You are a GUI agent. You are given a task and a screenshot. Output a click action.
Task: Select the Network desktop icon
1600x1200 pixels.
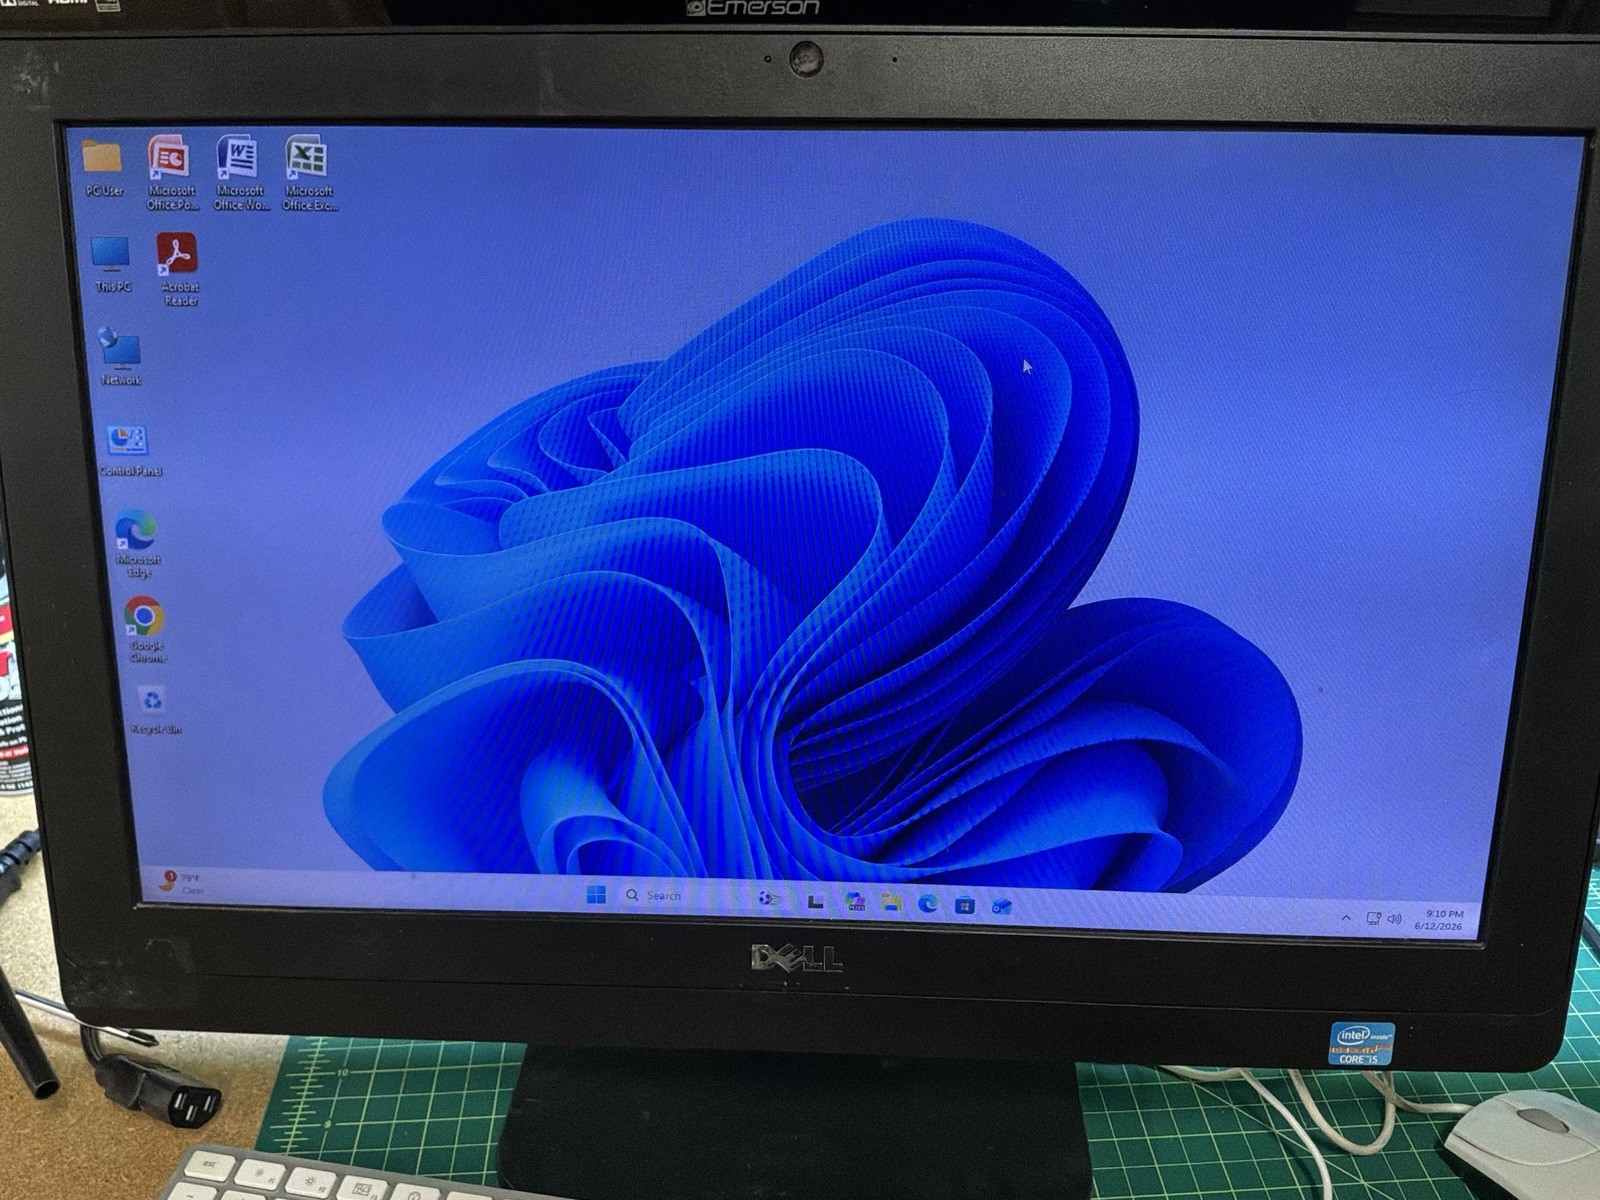pyautogui.click(x=121, y=357)
